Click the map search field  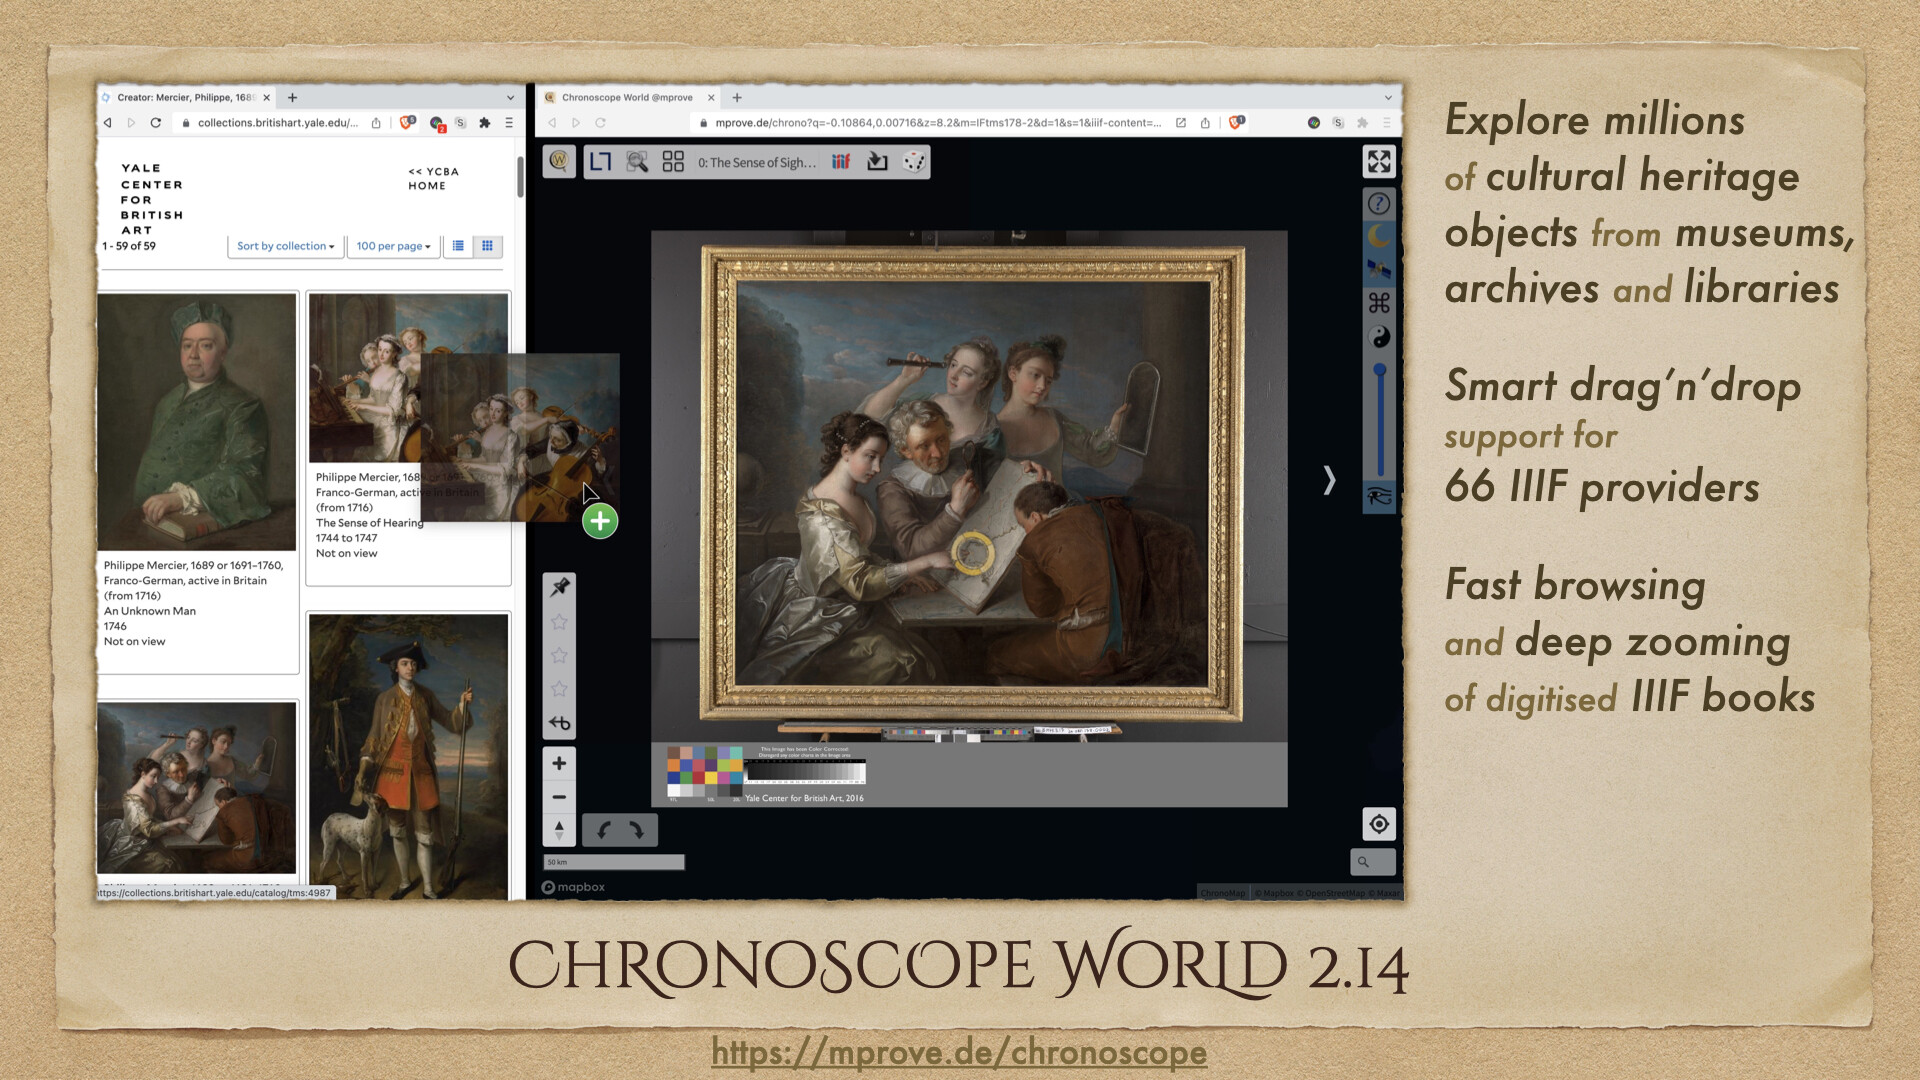1373,861
